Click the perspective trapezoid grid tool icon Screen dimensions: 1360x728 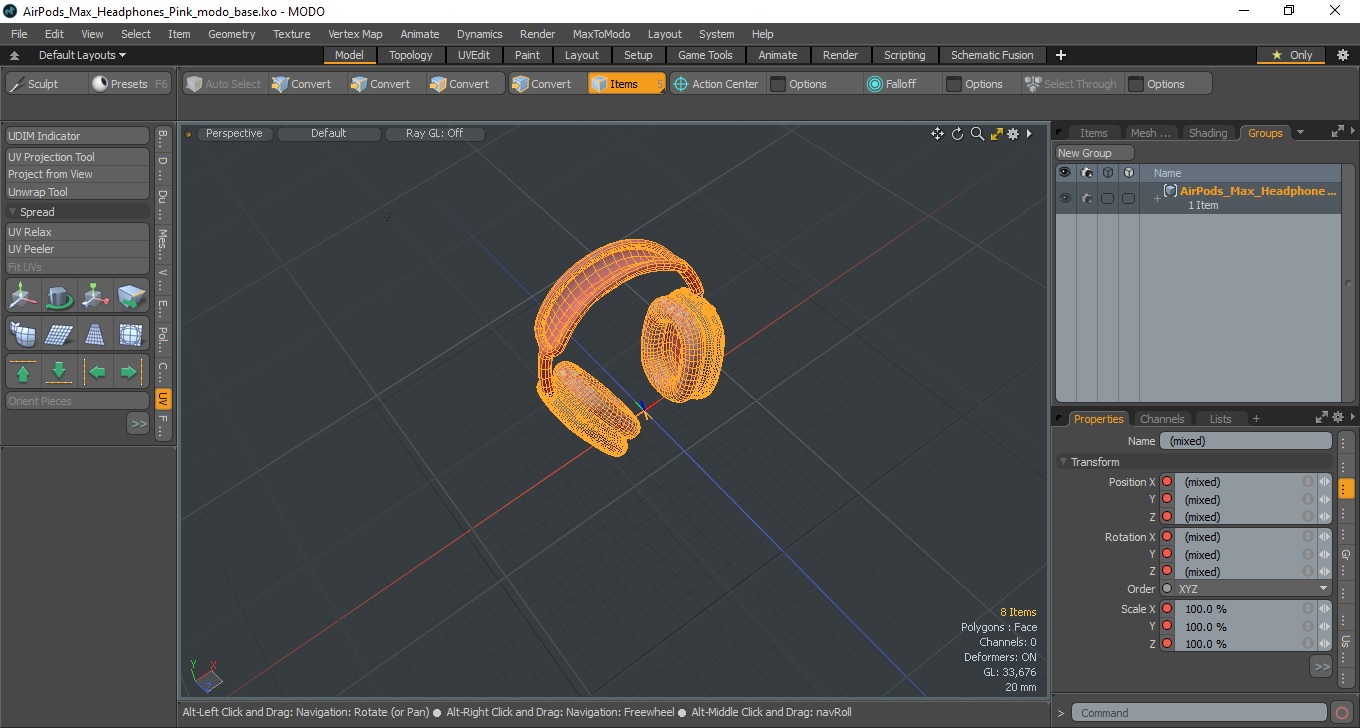tap(96, 334)
